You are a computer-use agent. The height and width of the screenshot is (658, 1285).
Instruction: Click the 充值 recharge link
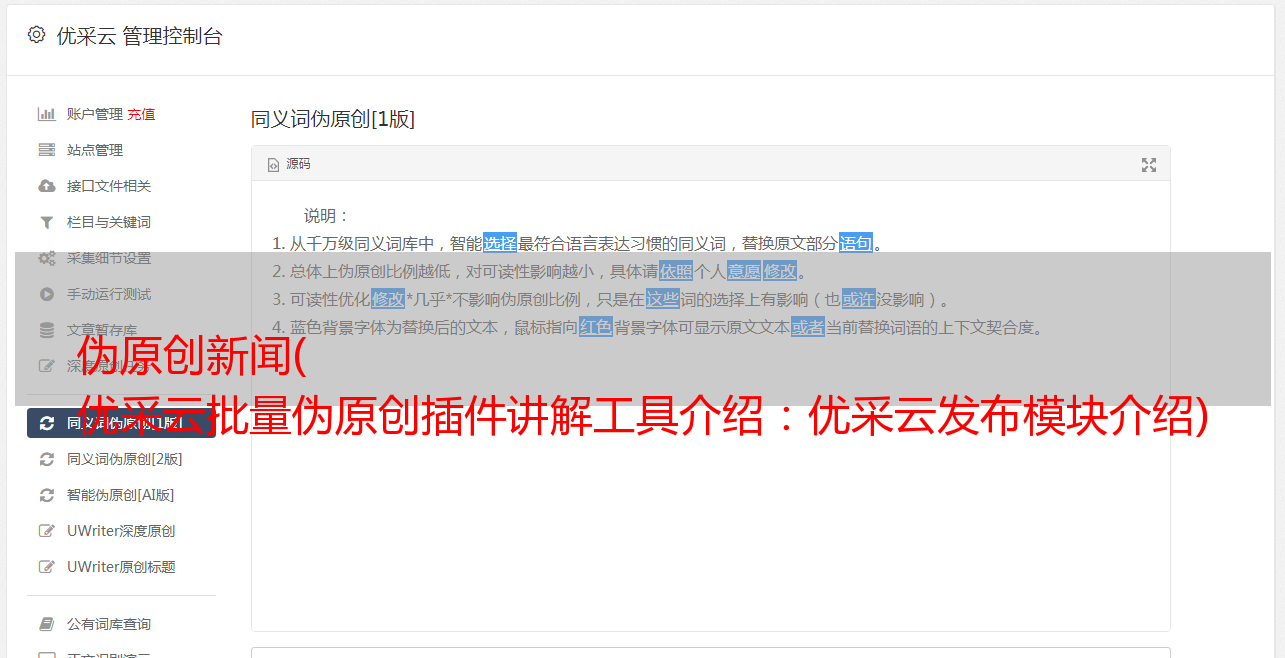point(141,114)
